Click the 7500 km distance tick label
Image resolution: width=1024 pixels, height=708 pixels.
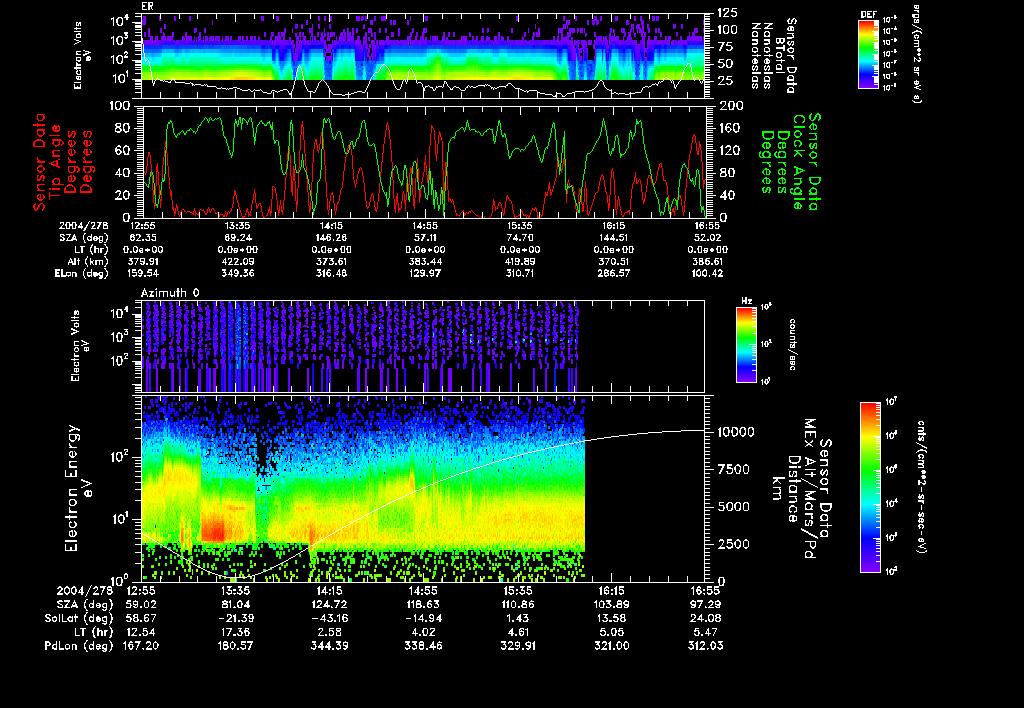732,470
